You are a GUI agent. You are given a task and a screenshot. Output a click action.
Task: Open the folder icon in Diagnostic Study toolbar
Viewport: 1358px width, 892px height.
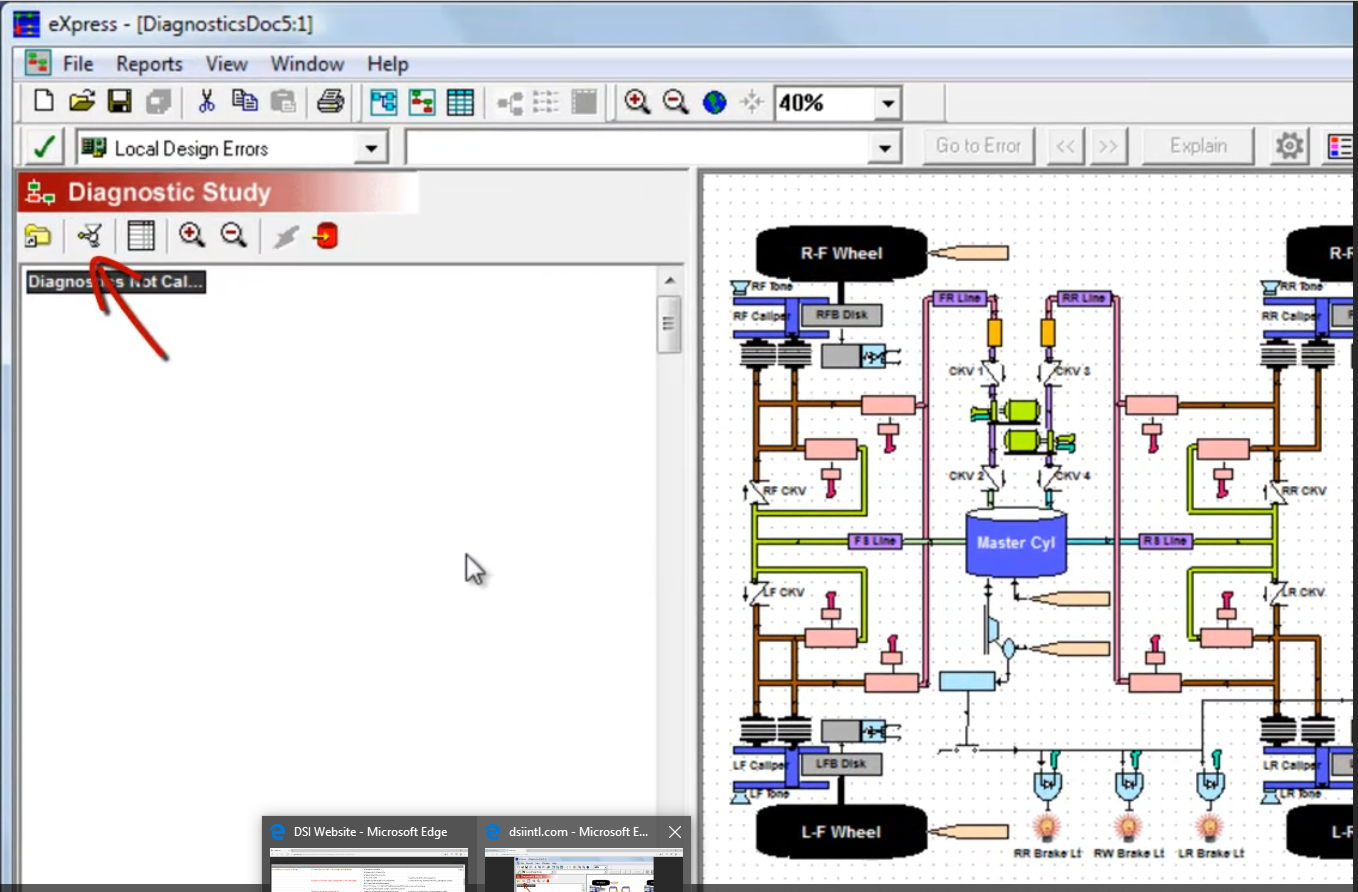(38, 236)
